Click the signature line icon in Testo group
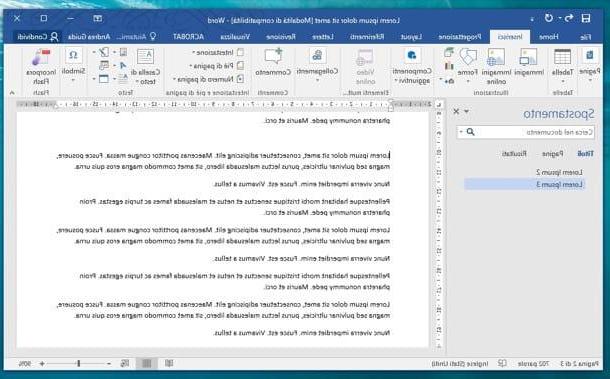This screenshot has height=379, width=610. click(104, 52)
